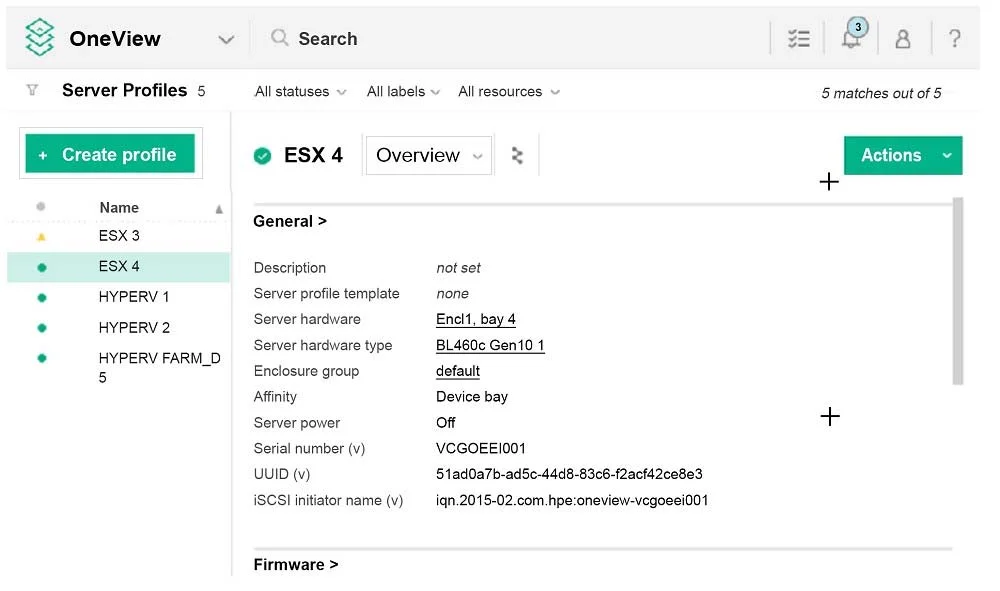Open the BL460c Gen10 1 hardware type link
Screen dimensions: 1000x591
pyautogui.click(x=490, y=346)
